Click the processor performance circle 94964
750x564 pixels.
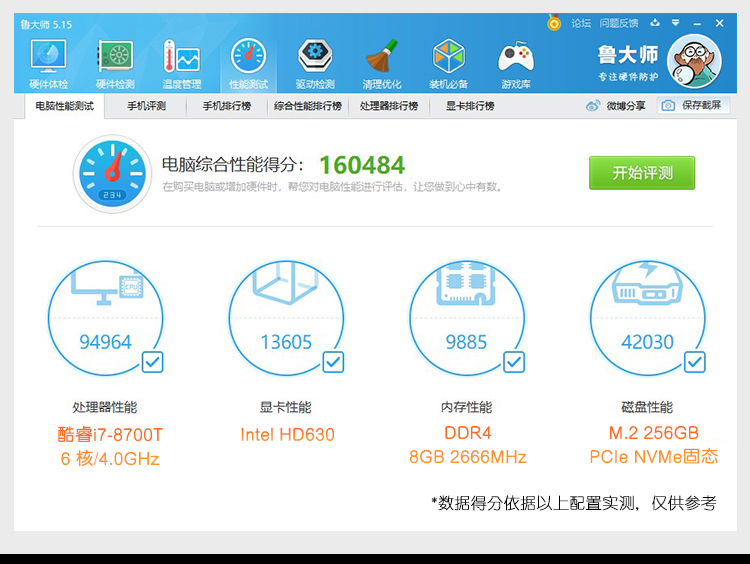pyautogui.click(x=105, y=318)
